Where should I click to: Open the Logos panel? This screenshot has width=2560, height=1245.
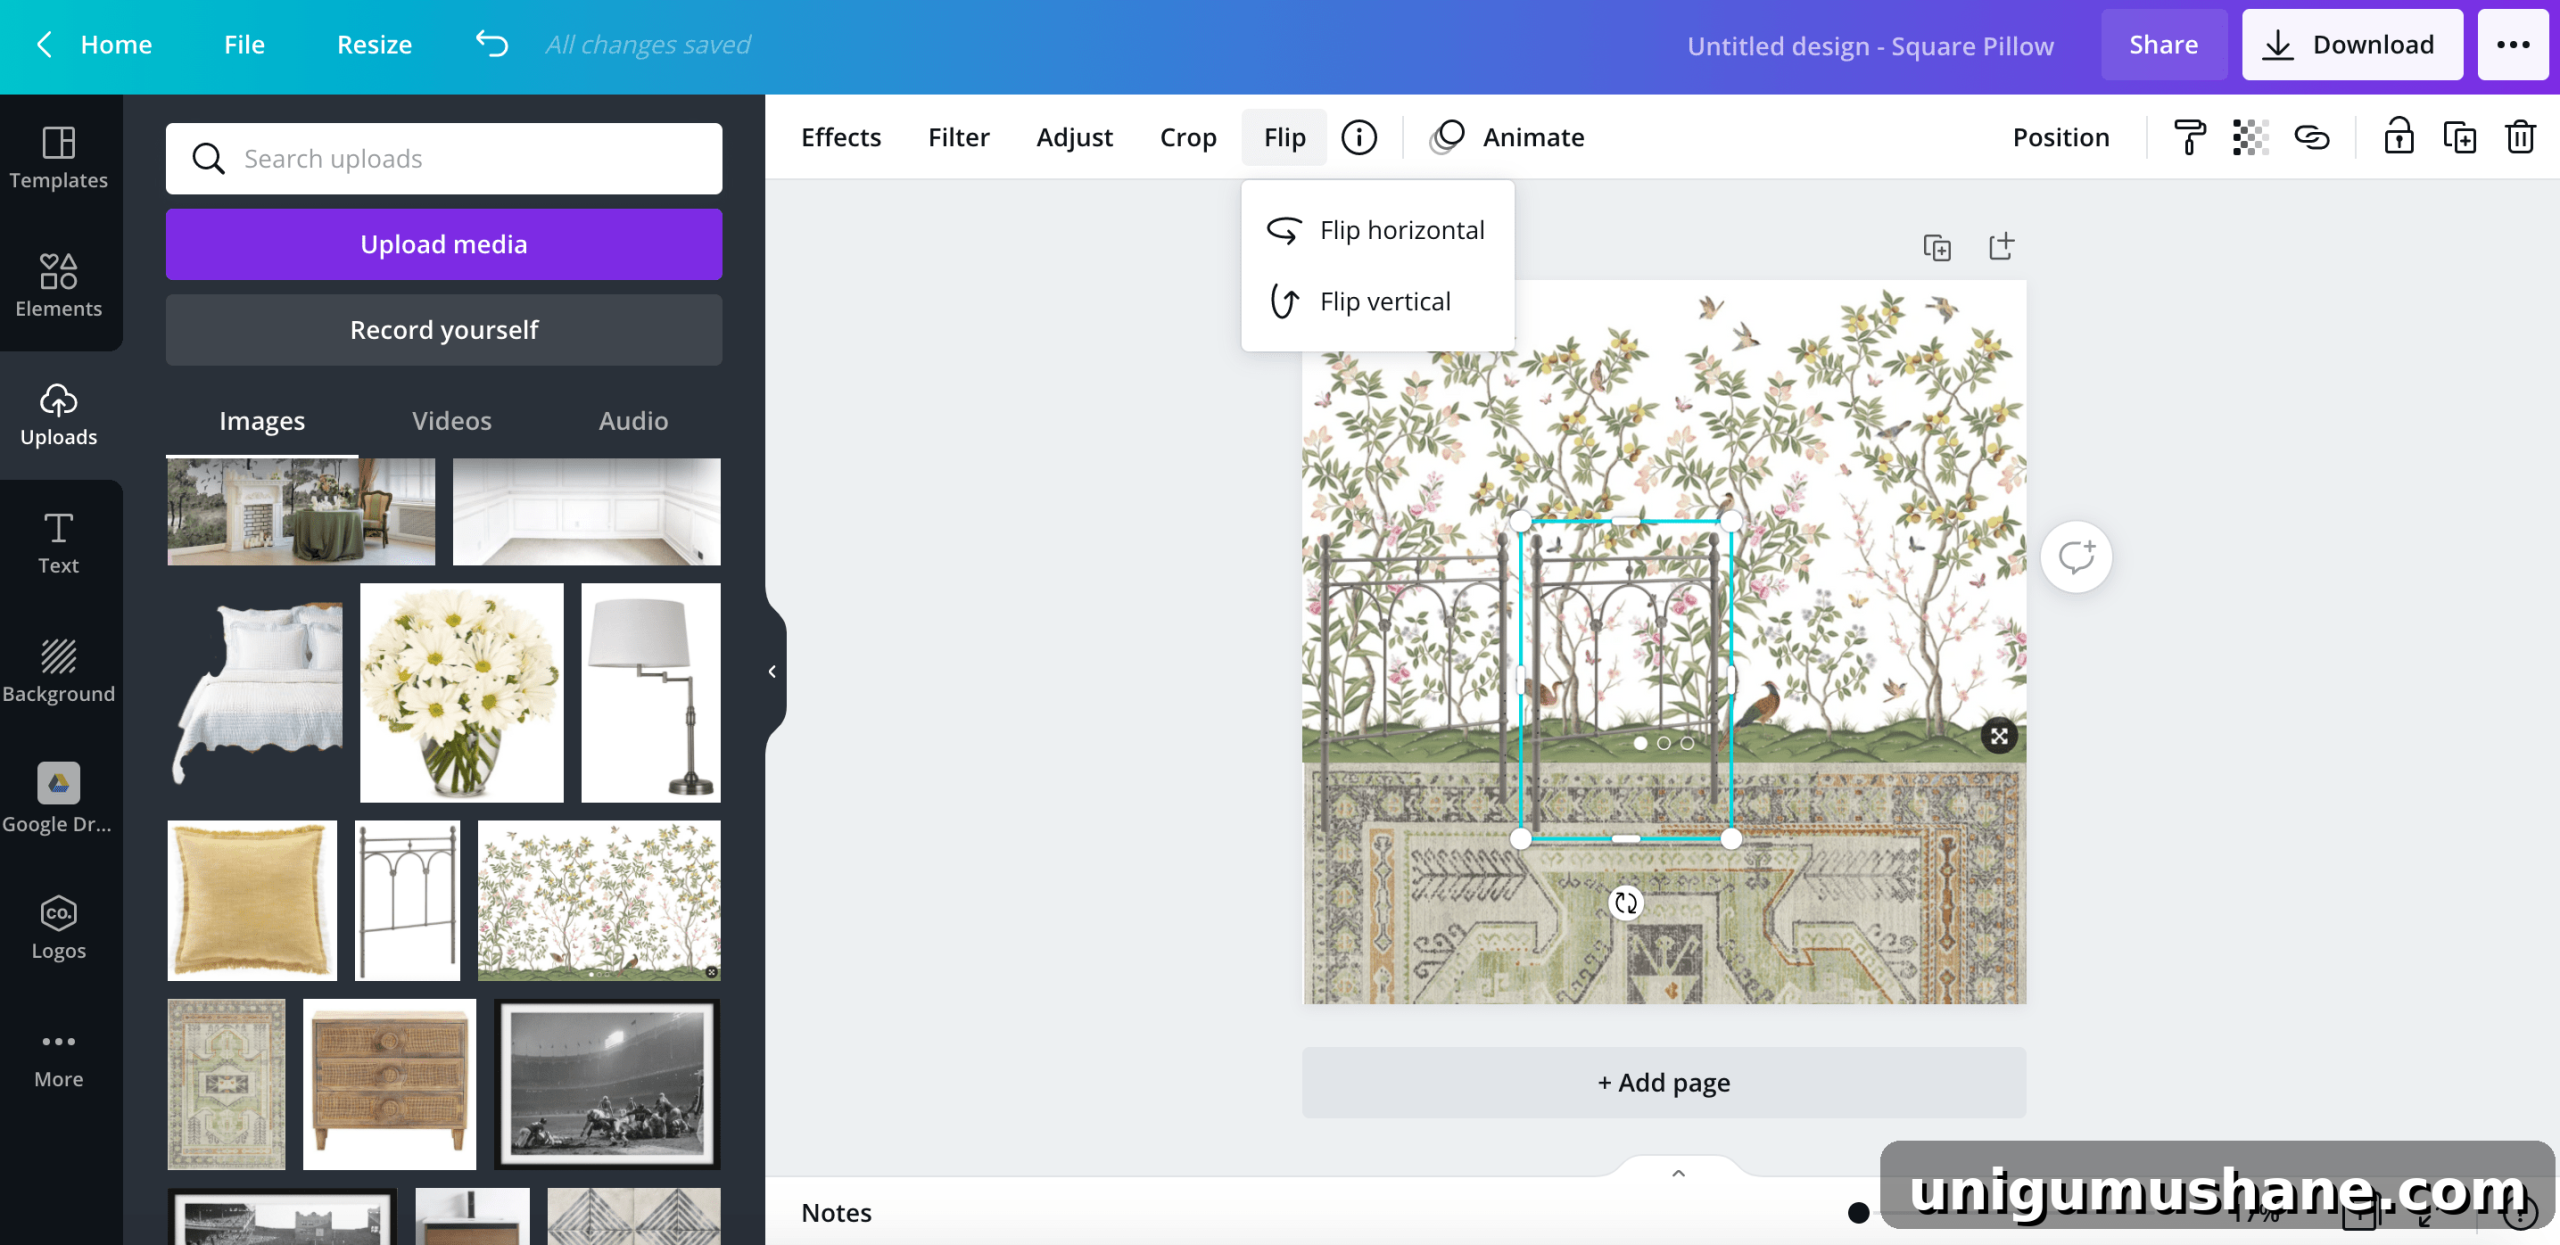click(x=59, y=928)
